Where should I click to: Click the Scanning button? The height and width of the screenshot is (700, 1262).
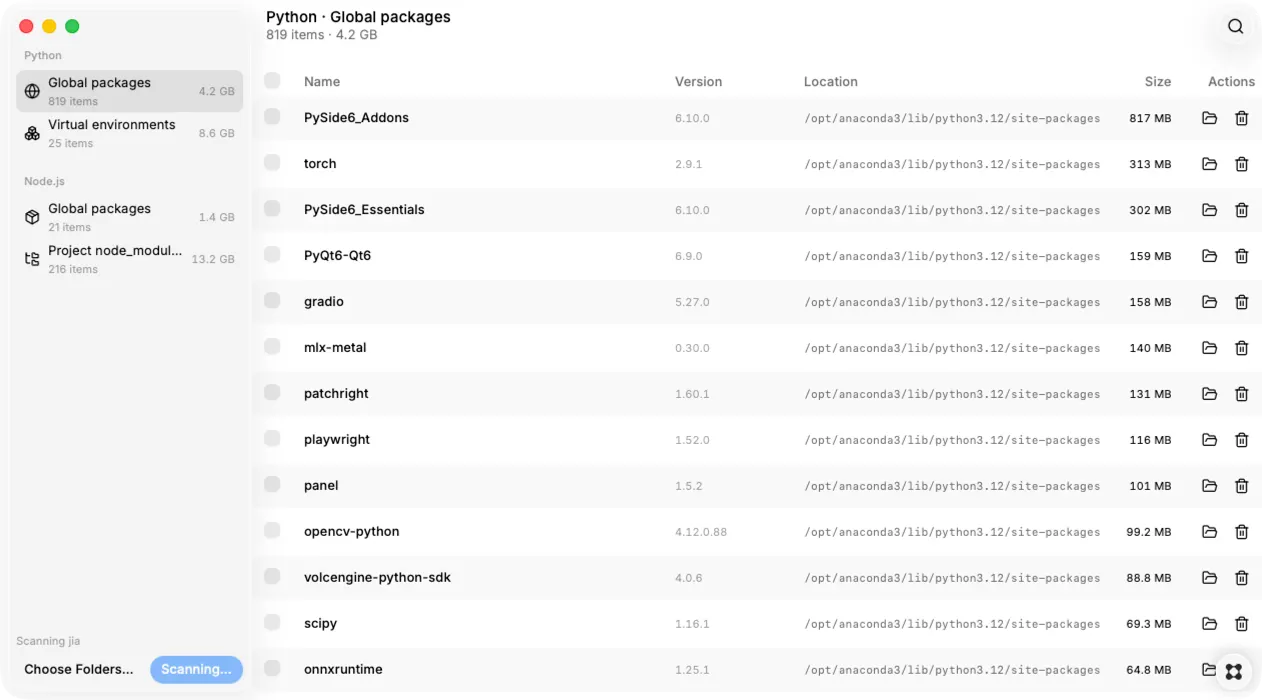pos(196,669)
